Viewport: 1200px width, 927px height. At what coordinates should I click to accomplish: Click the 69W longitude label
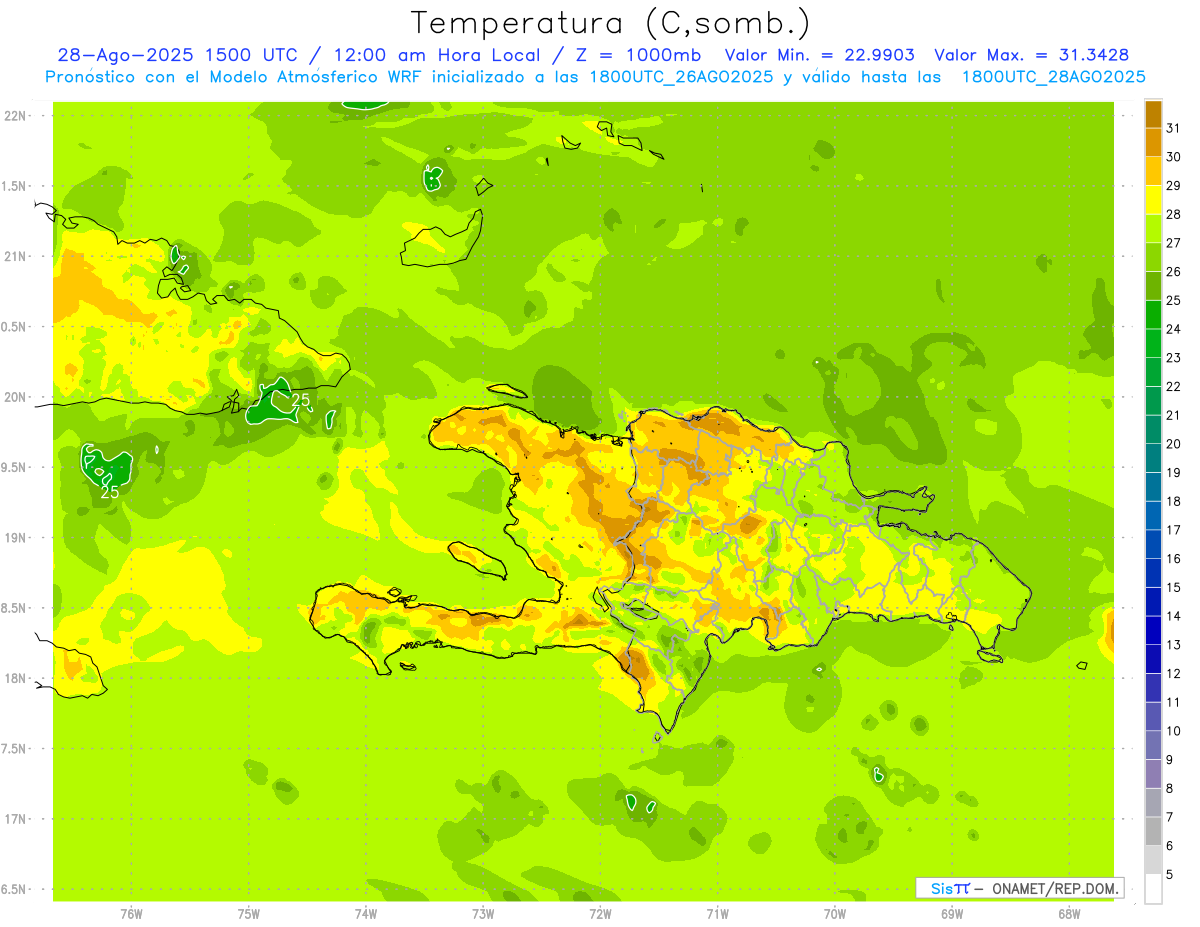coord(951,914)
